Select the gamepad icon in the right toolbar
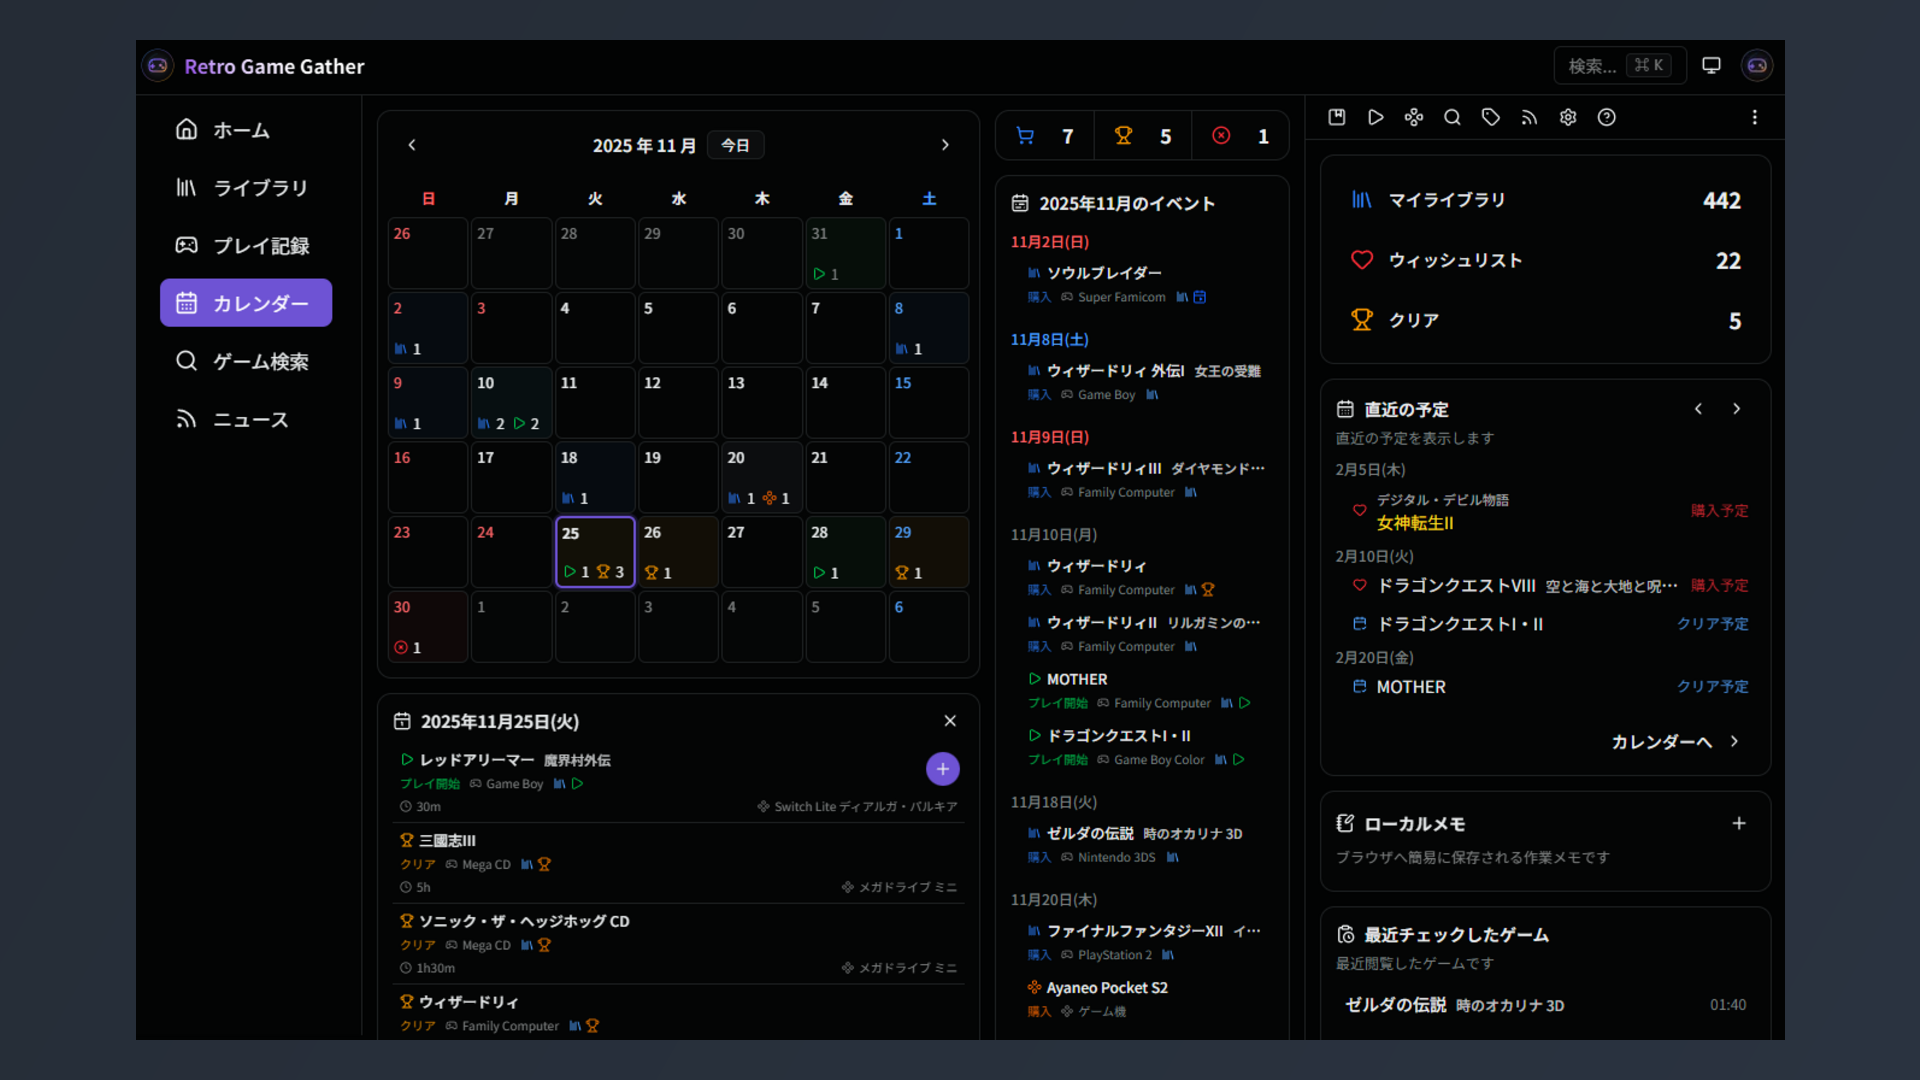Screen dimensions: 1920x1080 click(1414, 117)
